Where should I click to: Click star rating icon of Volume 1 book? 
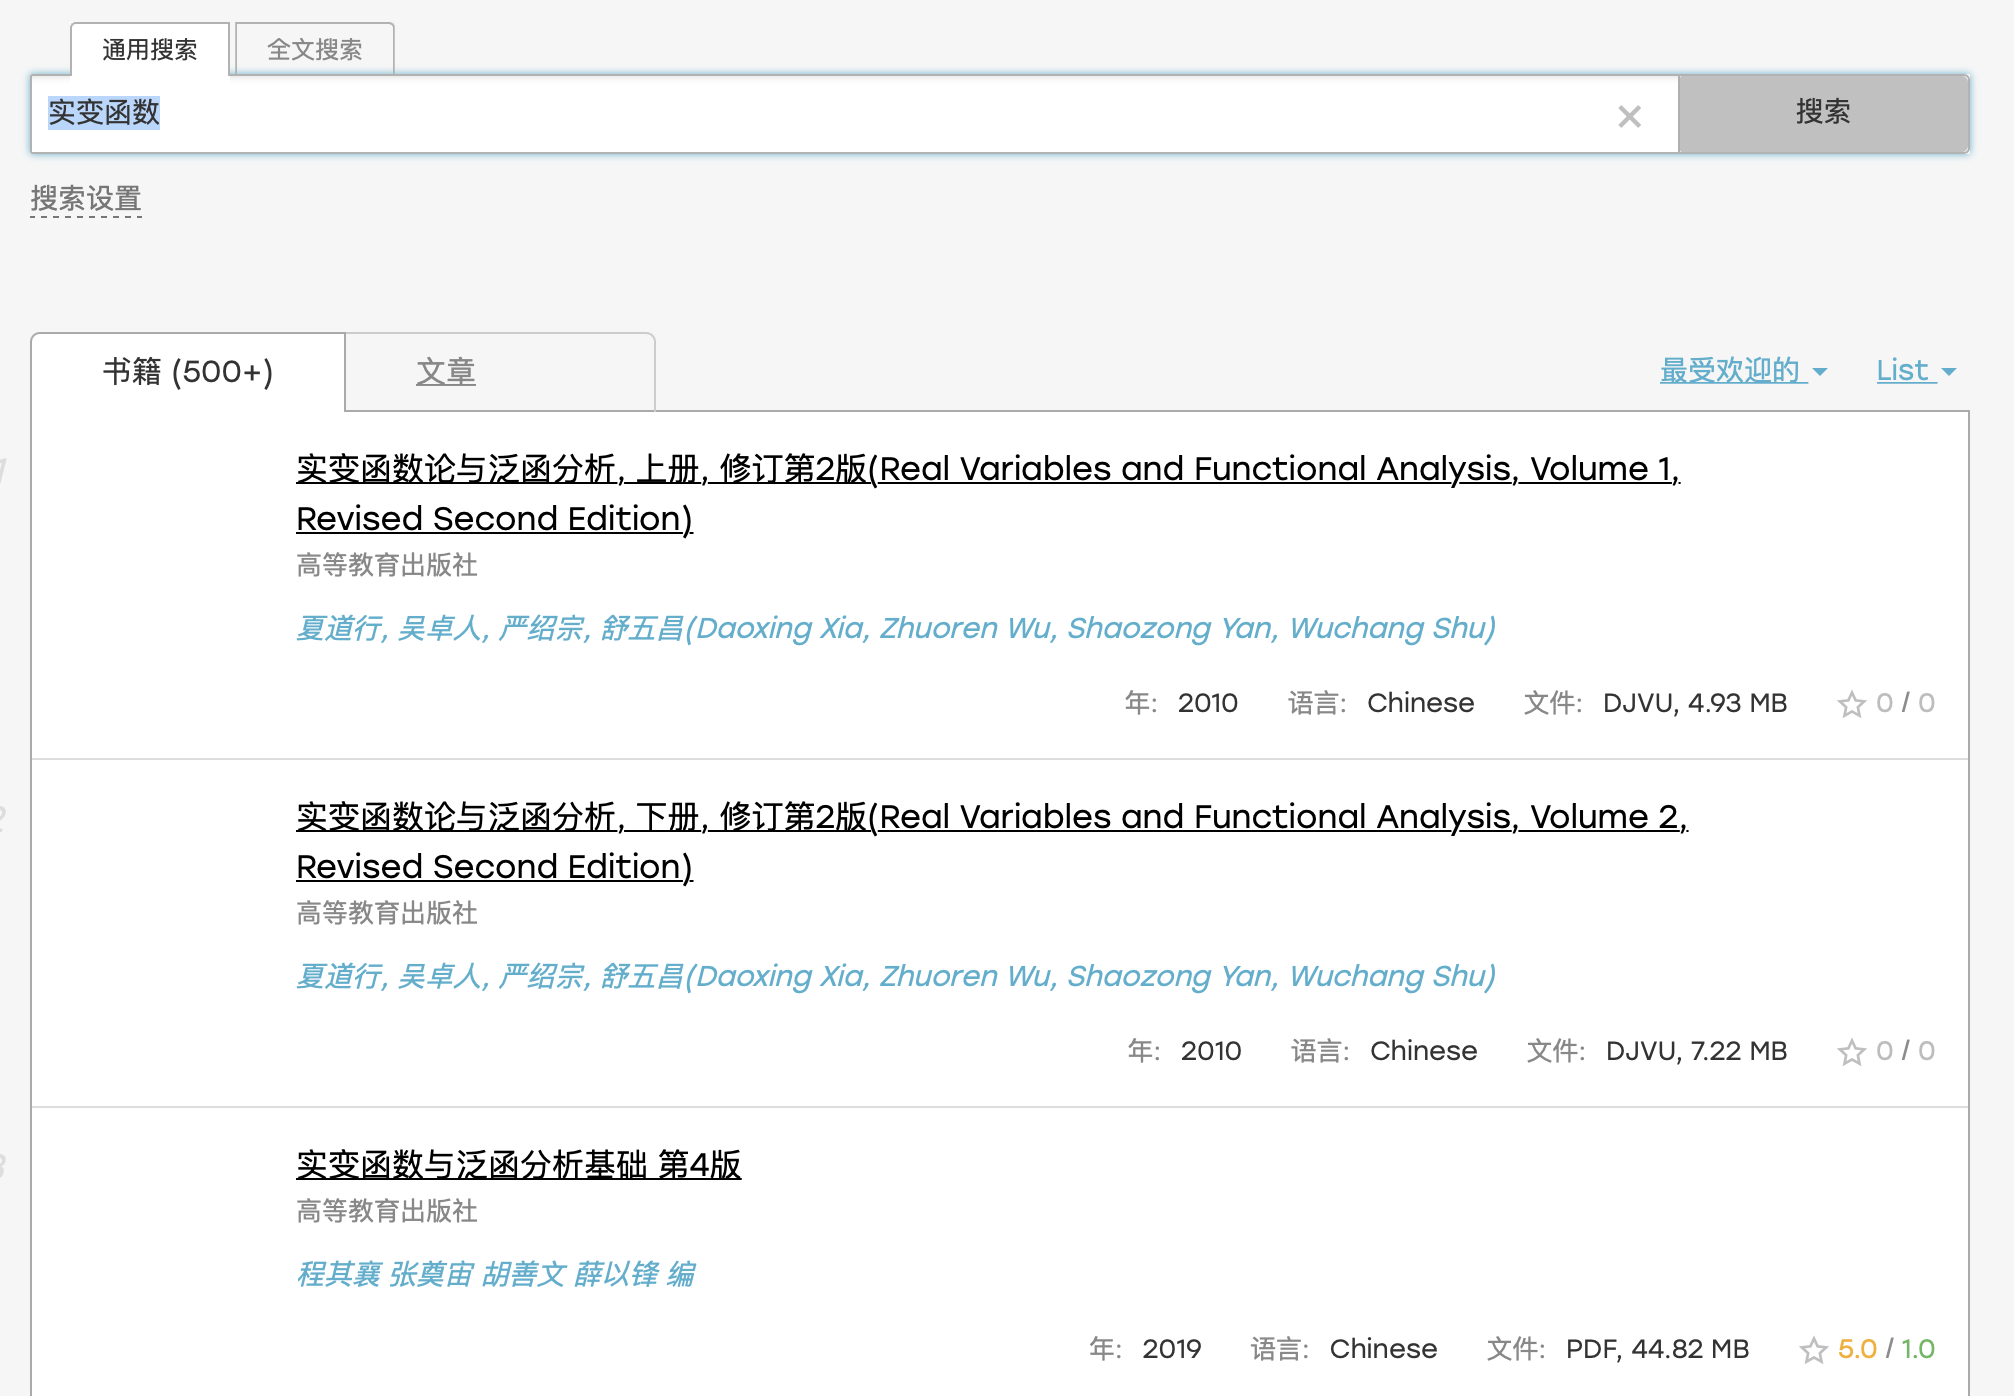tap(1851, 704)
